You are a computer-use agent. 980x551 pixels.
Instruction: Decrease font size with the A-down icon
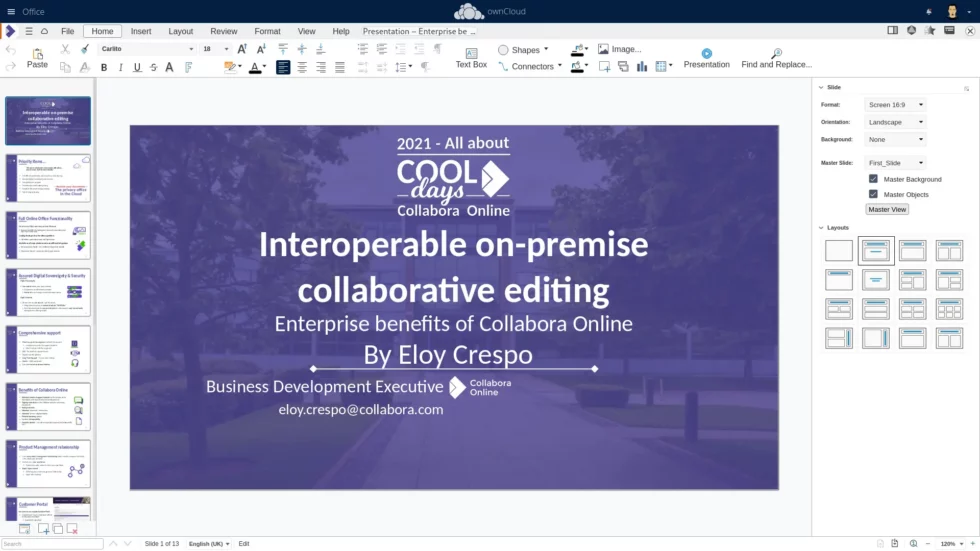[261, 49]
